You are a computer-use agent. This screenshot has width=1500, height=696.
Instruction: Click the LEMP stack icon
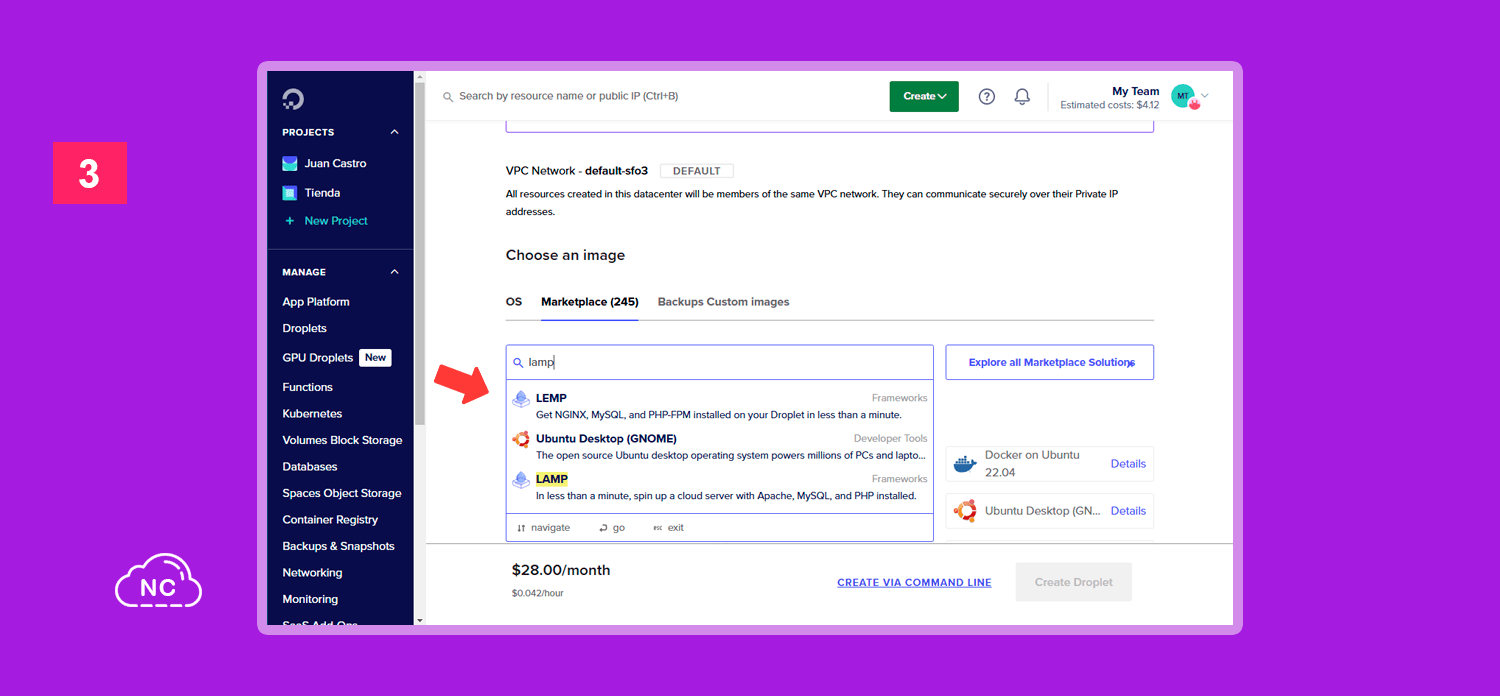520,399
